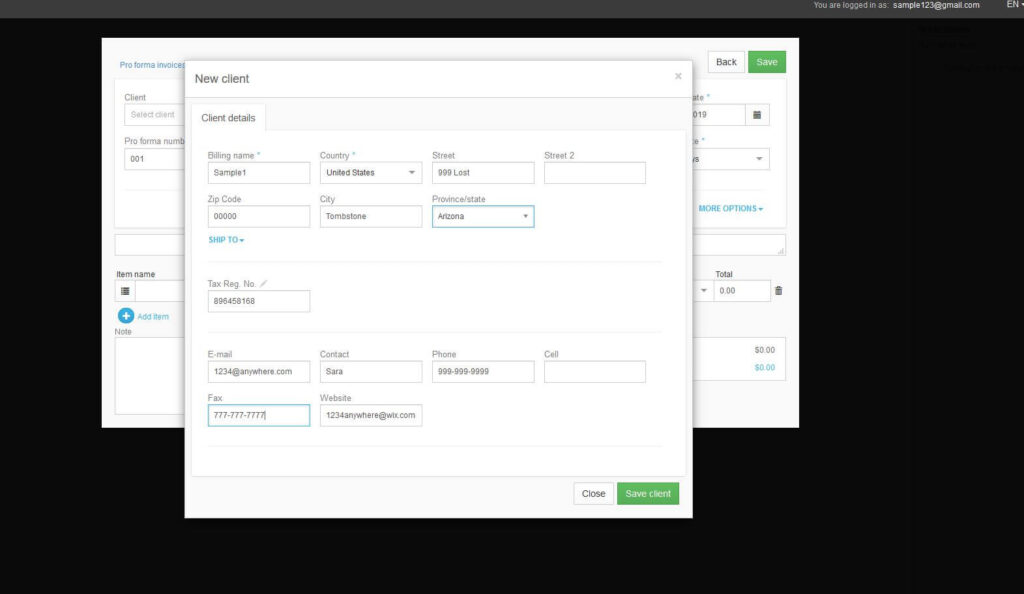Viewport: 1024px width, 594px height.
Task: Open the Pro forma invoices breadcrumb link
Action: pyautogui.click(x=152, y=65)
